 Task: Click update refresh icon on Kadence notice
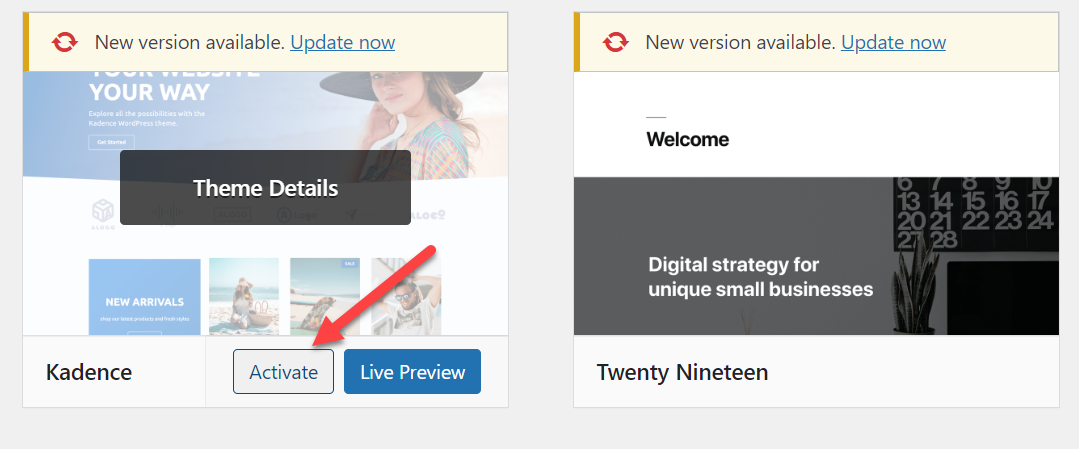coord(65,43)
